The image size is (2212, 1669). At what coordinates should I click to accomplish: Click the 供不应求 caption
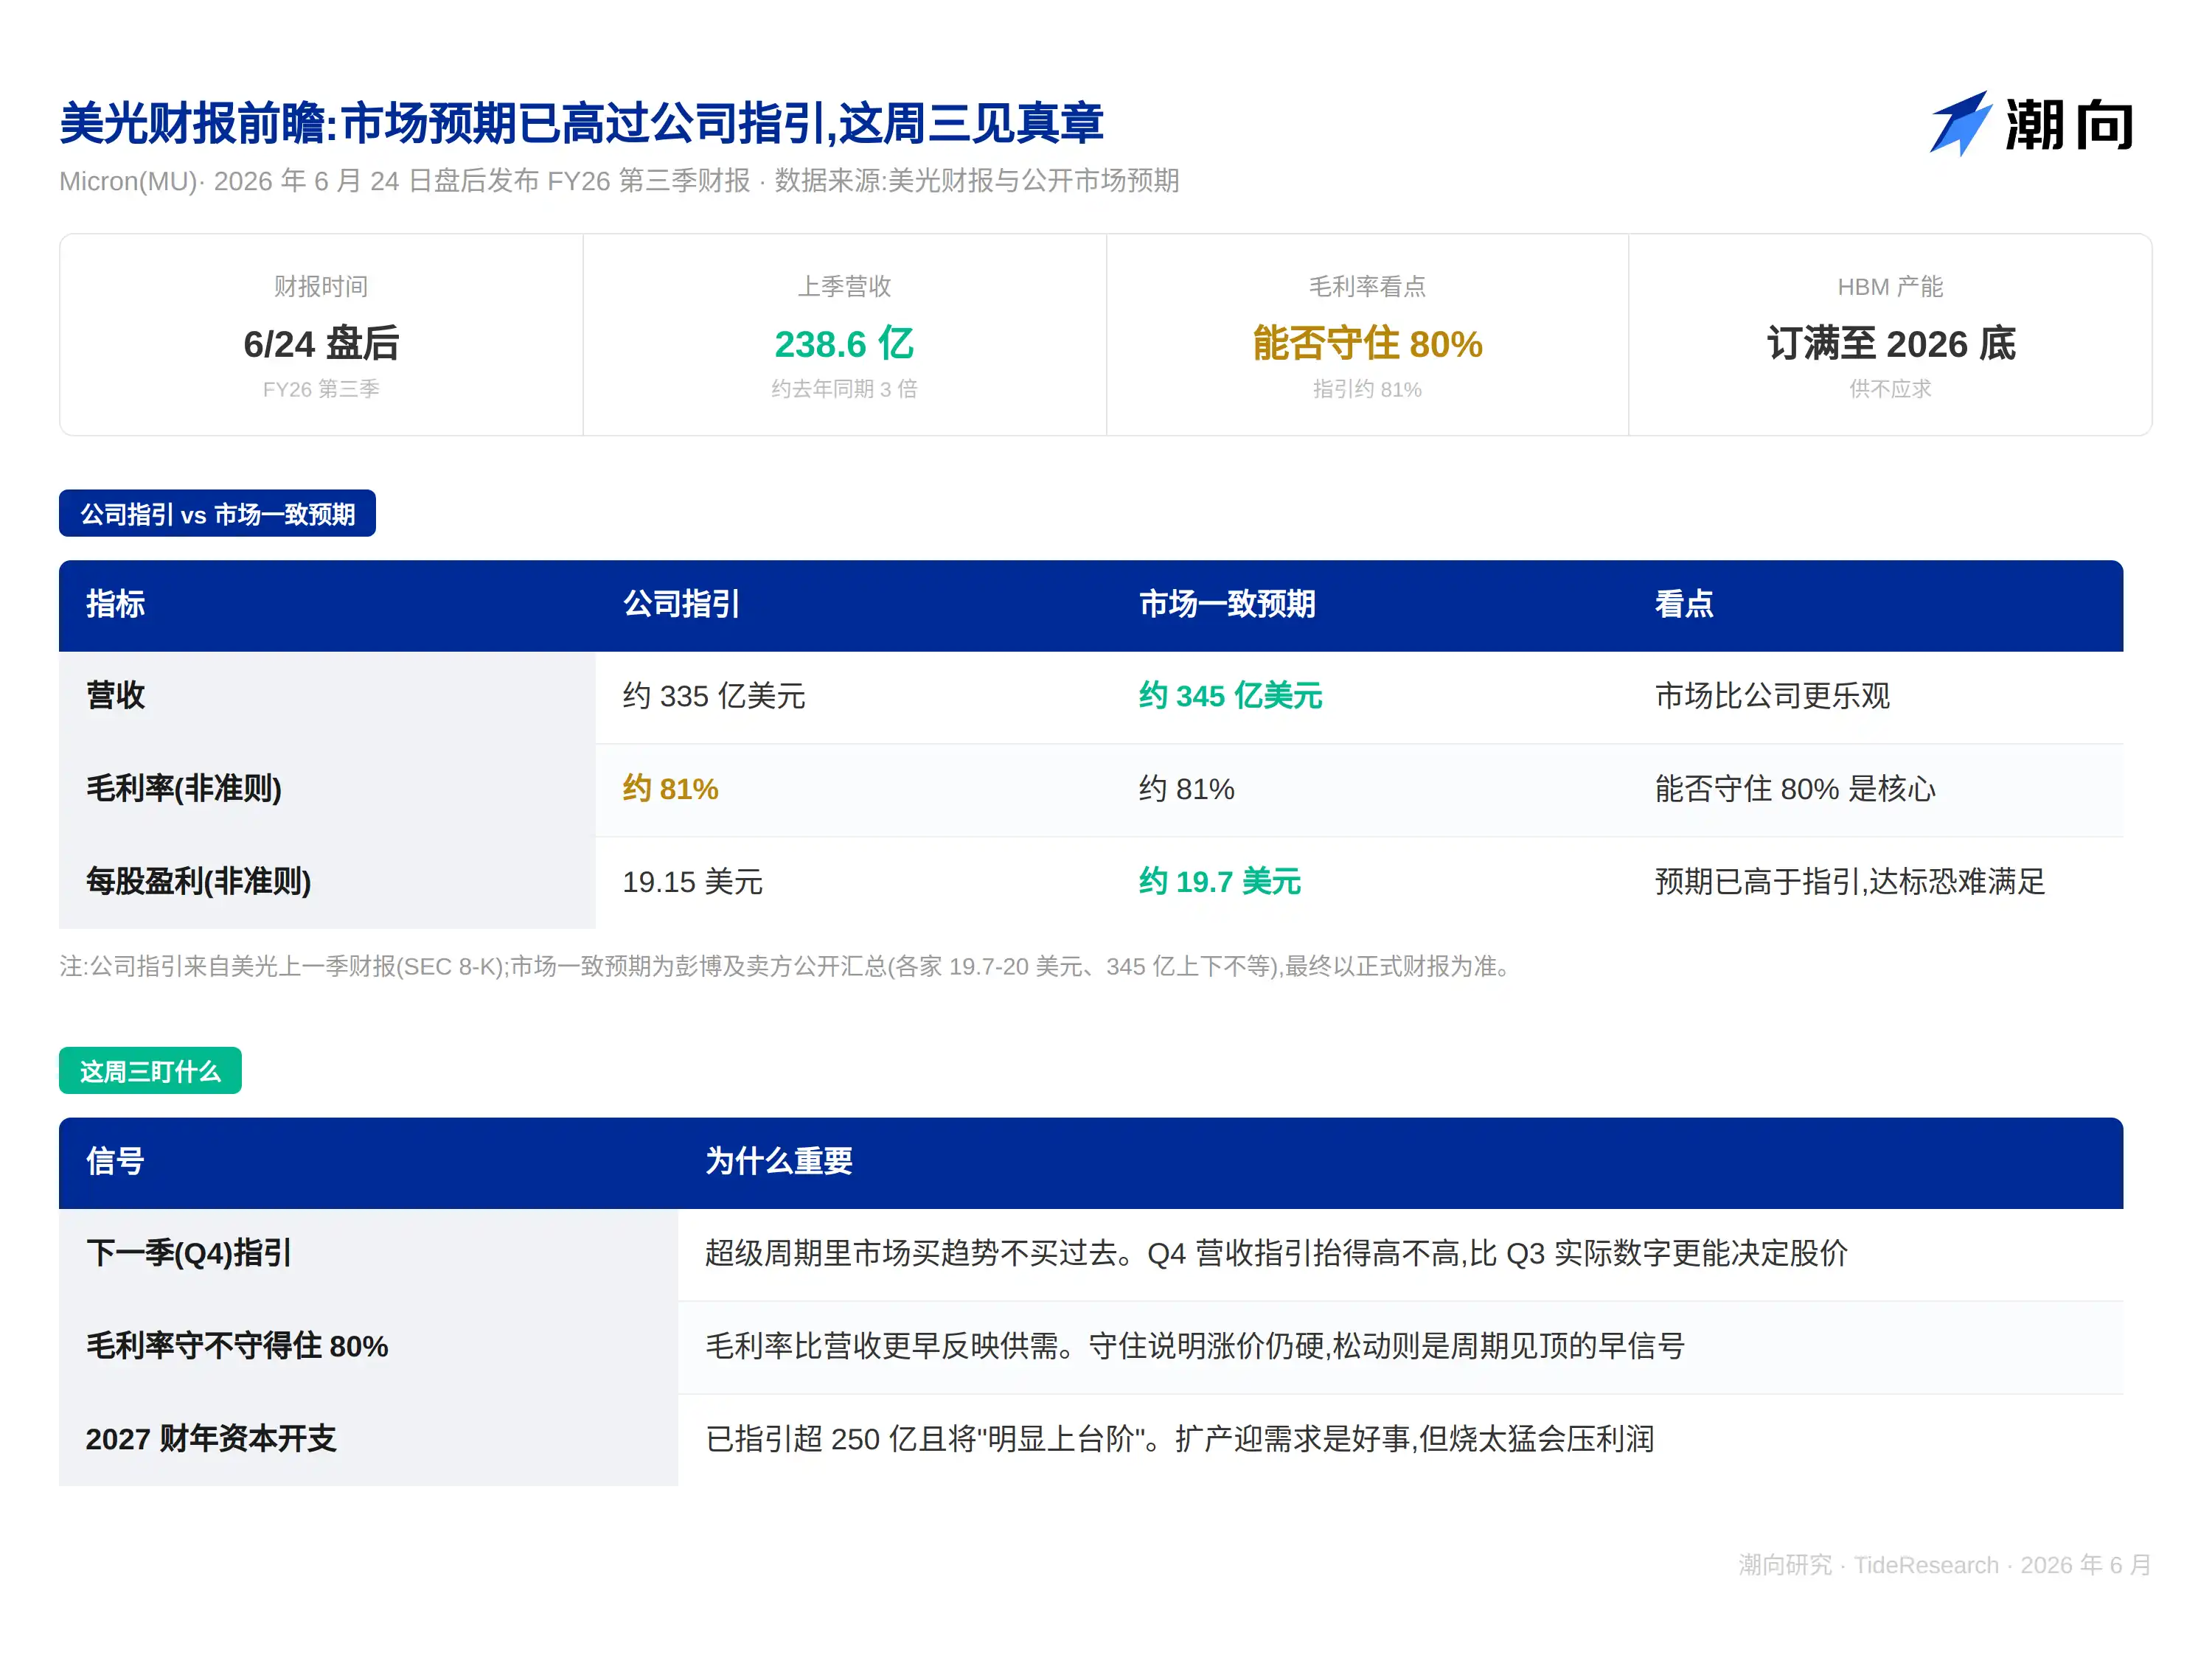1890,389
